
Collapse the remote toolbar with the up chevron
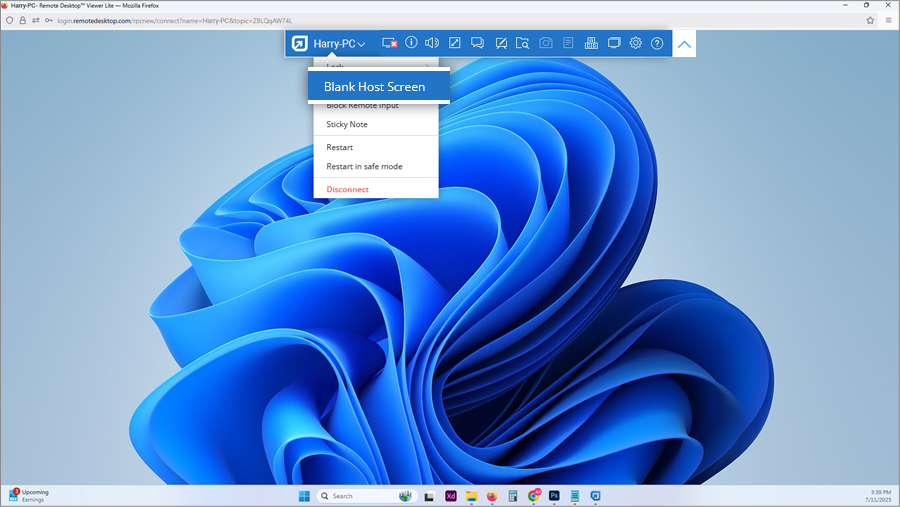point(684,44)
